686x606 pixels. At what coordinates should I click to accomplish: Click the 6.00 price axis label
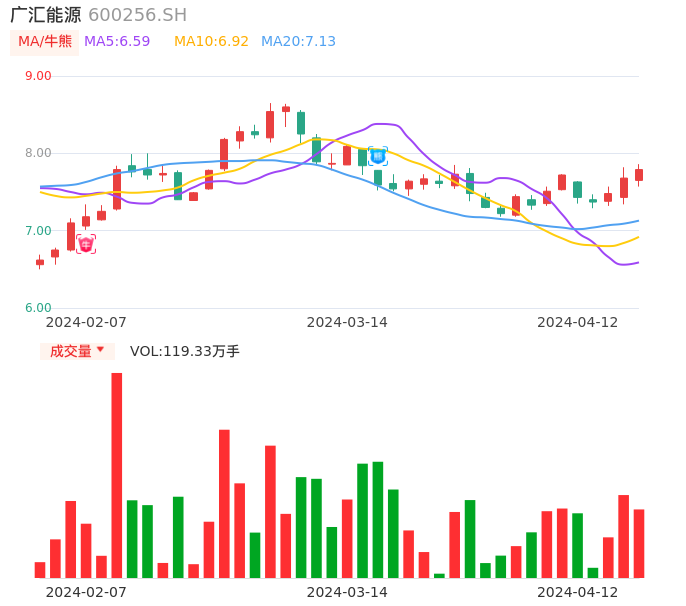click(x=38, y=308)
